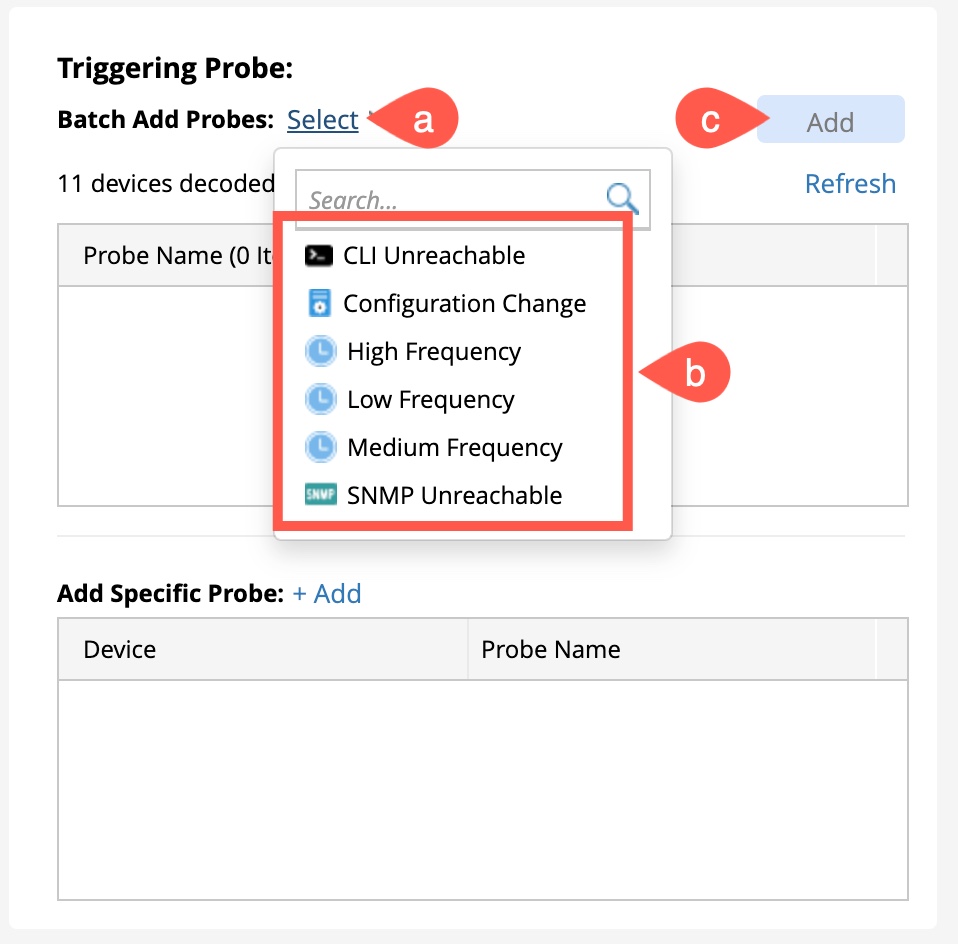Choose the Configuration Change probe option
The image size is (958, 944).
pos(464,303)
